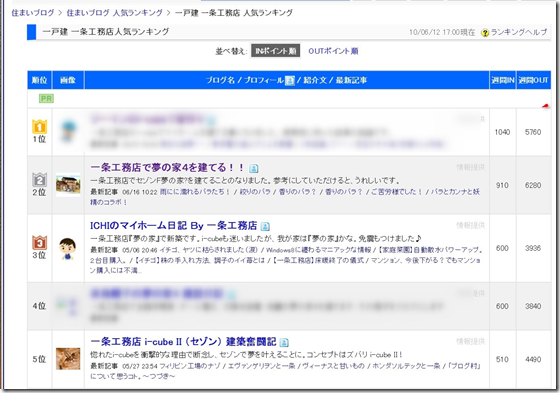Sort by OUTポイント順
The image size is (560, 393).
click(333, 51)
